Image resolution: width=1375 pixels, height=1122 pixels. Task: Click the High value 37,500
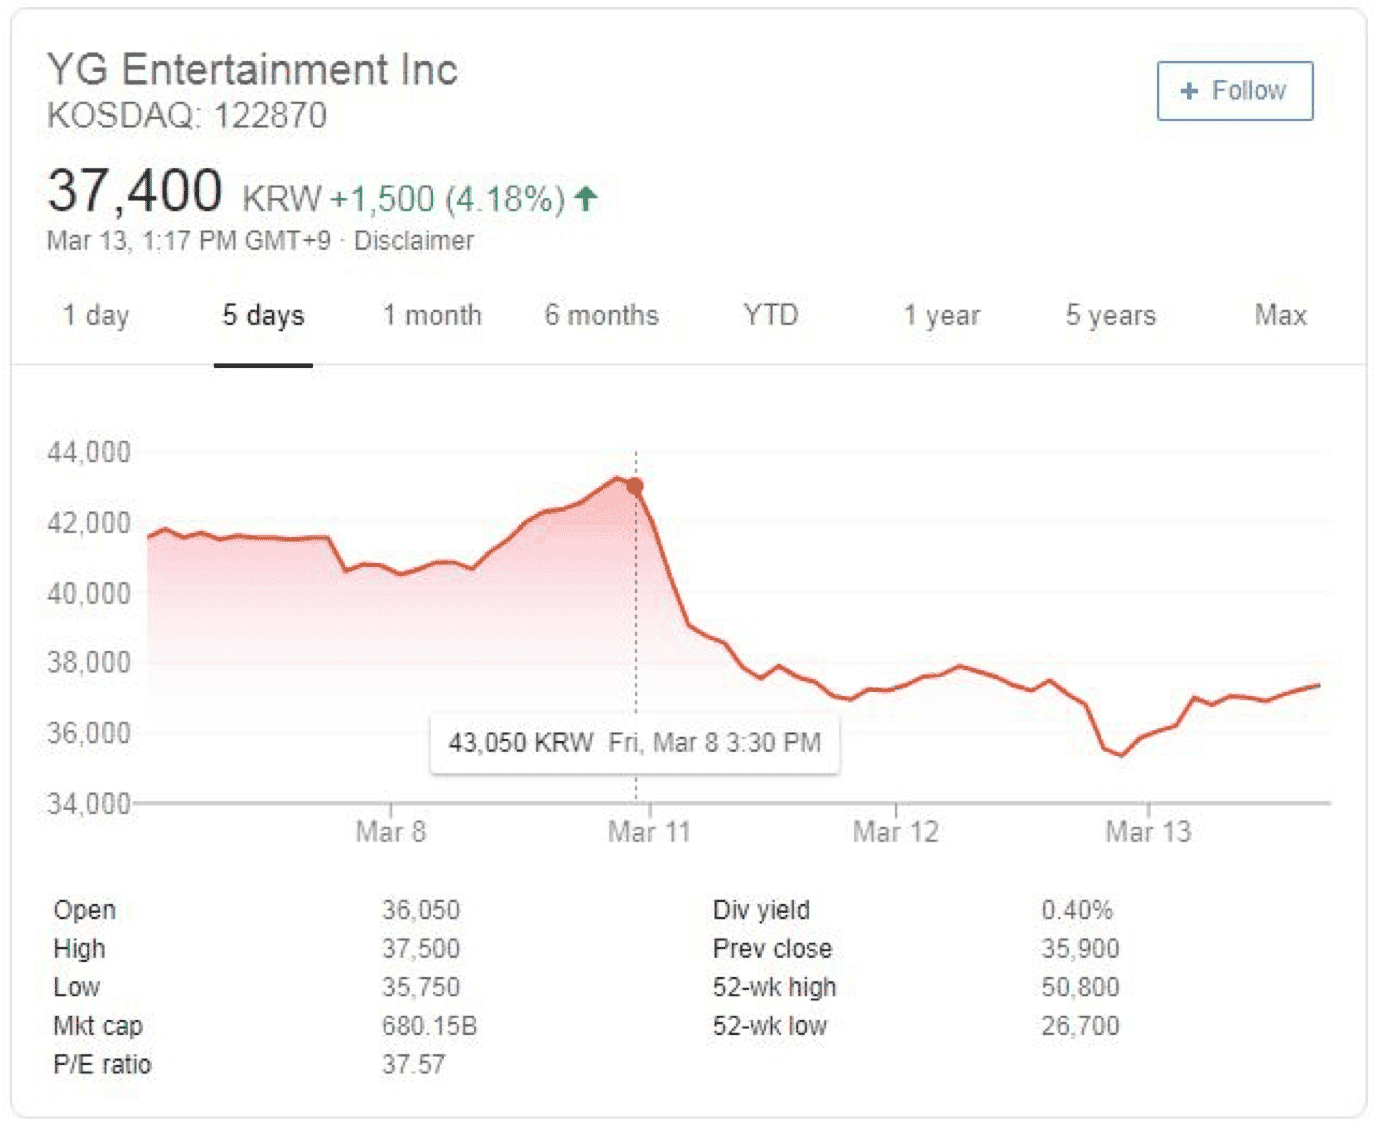click(421, 949)
